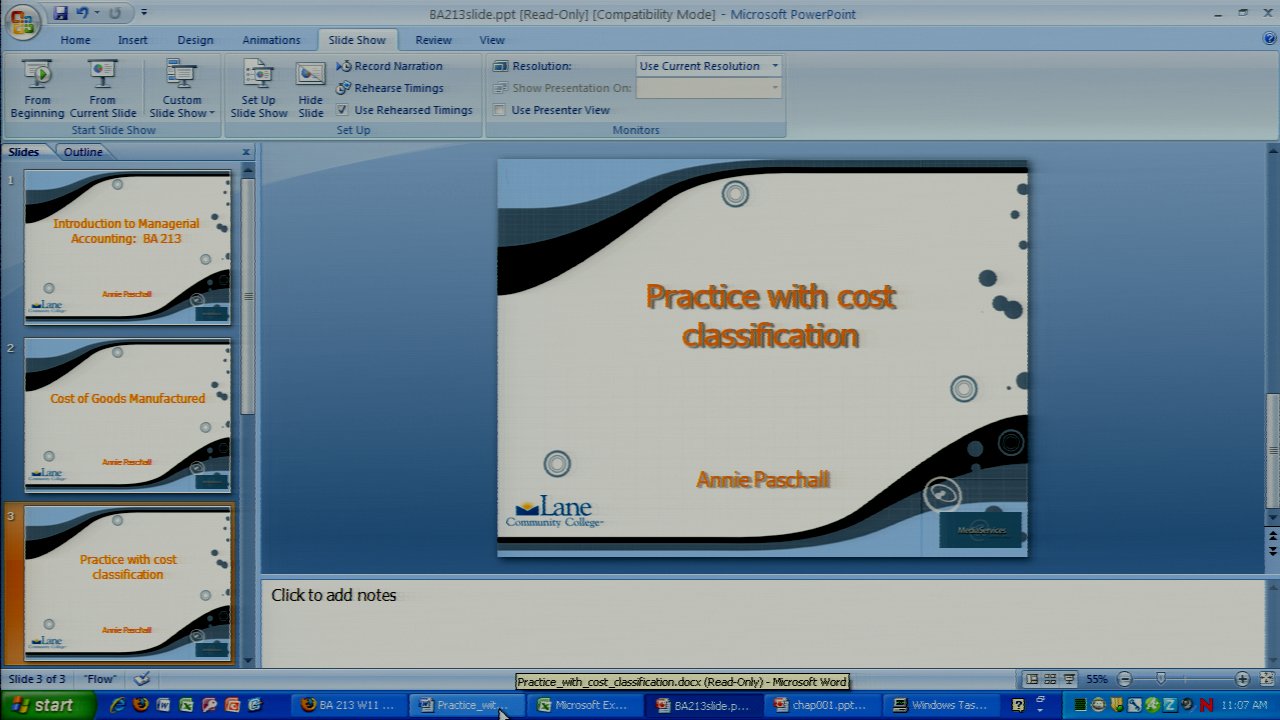Switch to the Animations tab
Screen dimensions: 1280x720
point(271,40)
